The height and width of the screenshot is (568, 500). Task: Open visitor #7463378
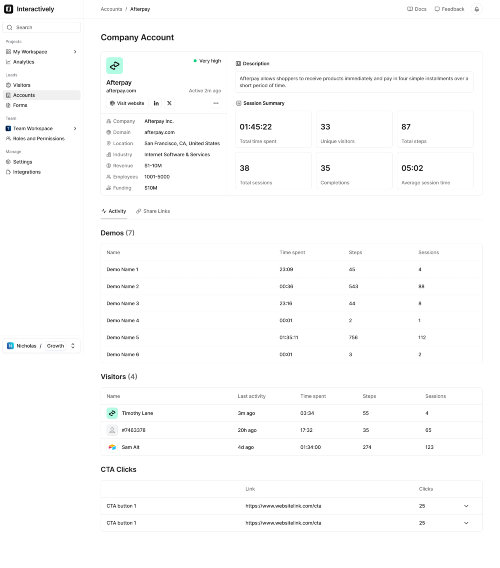tap(133, 430)
